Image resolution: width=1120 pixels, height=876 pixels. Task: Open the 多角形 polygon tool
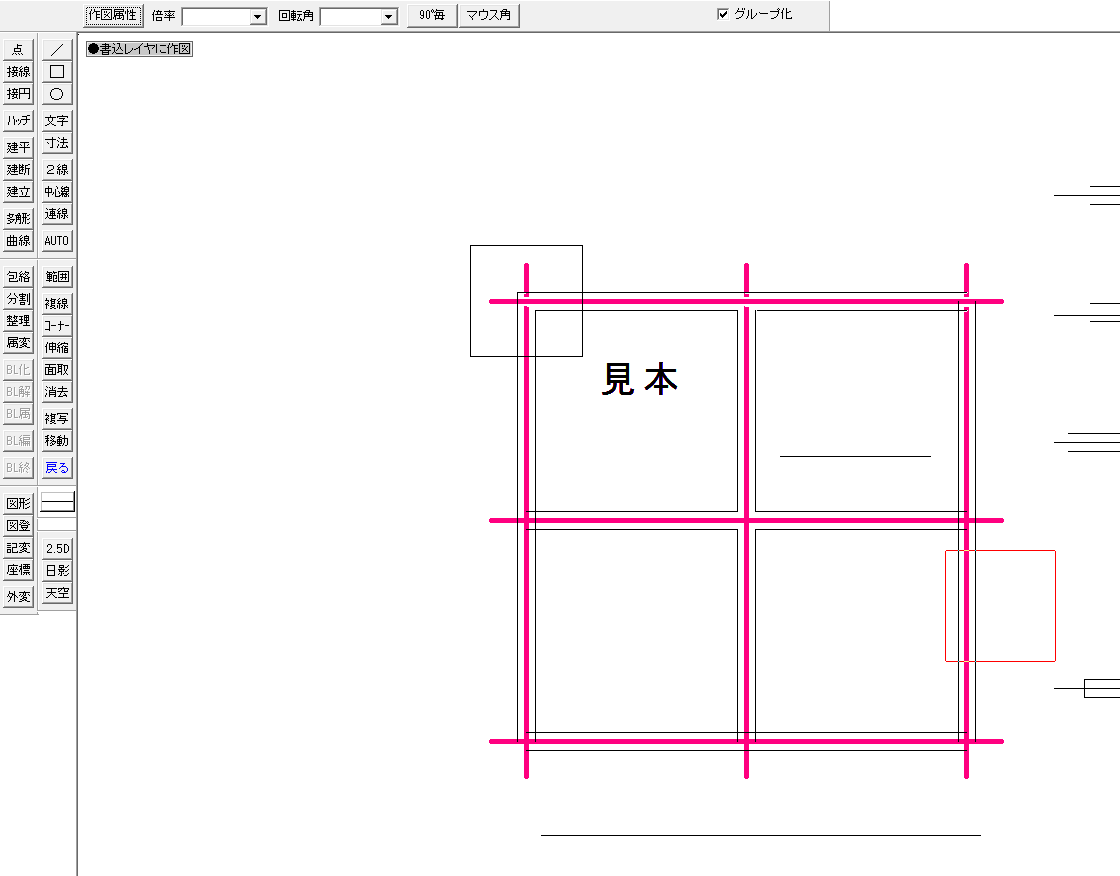point(19,218)
